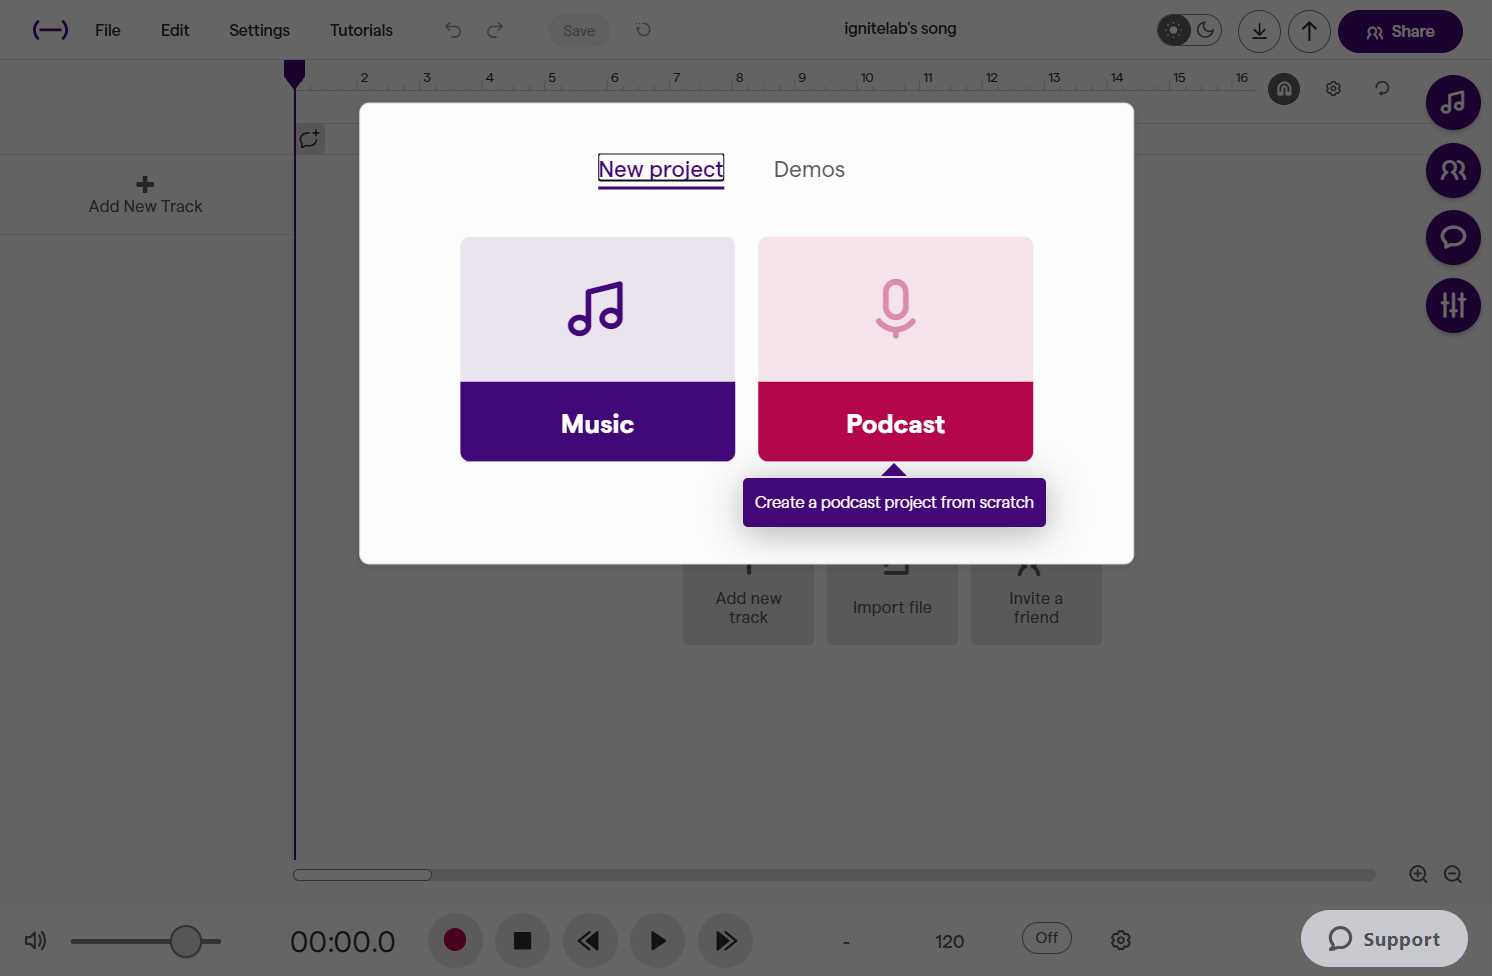Toggle the cycle loop icon on the ruler
Image resolution: width=1492 pixels, height=976 pixels.
1382,88
